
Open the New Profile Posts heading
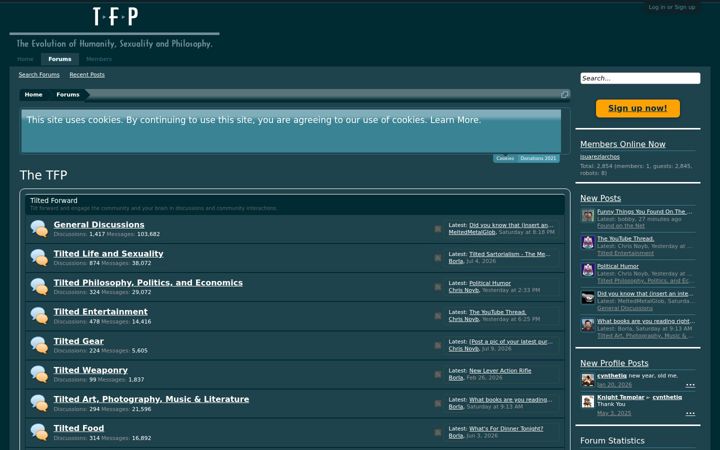[x=614, y=363]
